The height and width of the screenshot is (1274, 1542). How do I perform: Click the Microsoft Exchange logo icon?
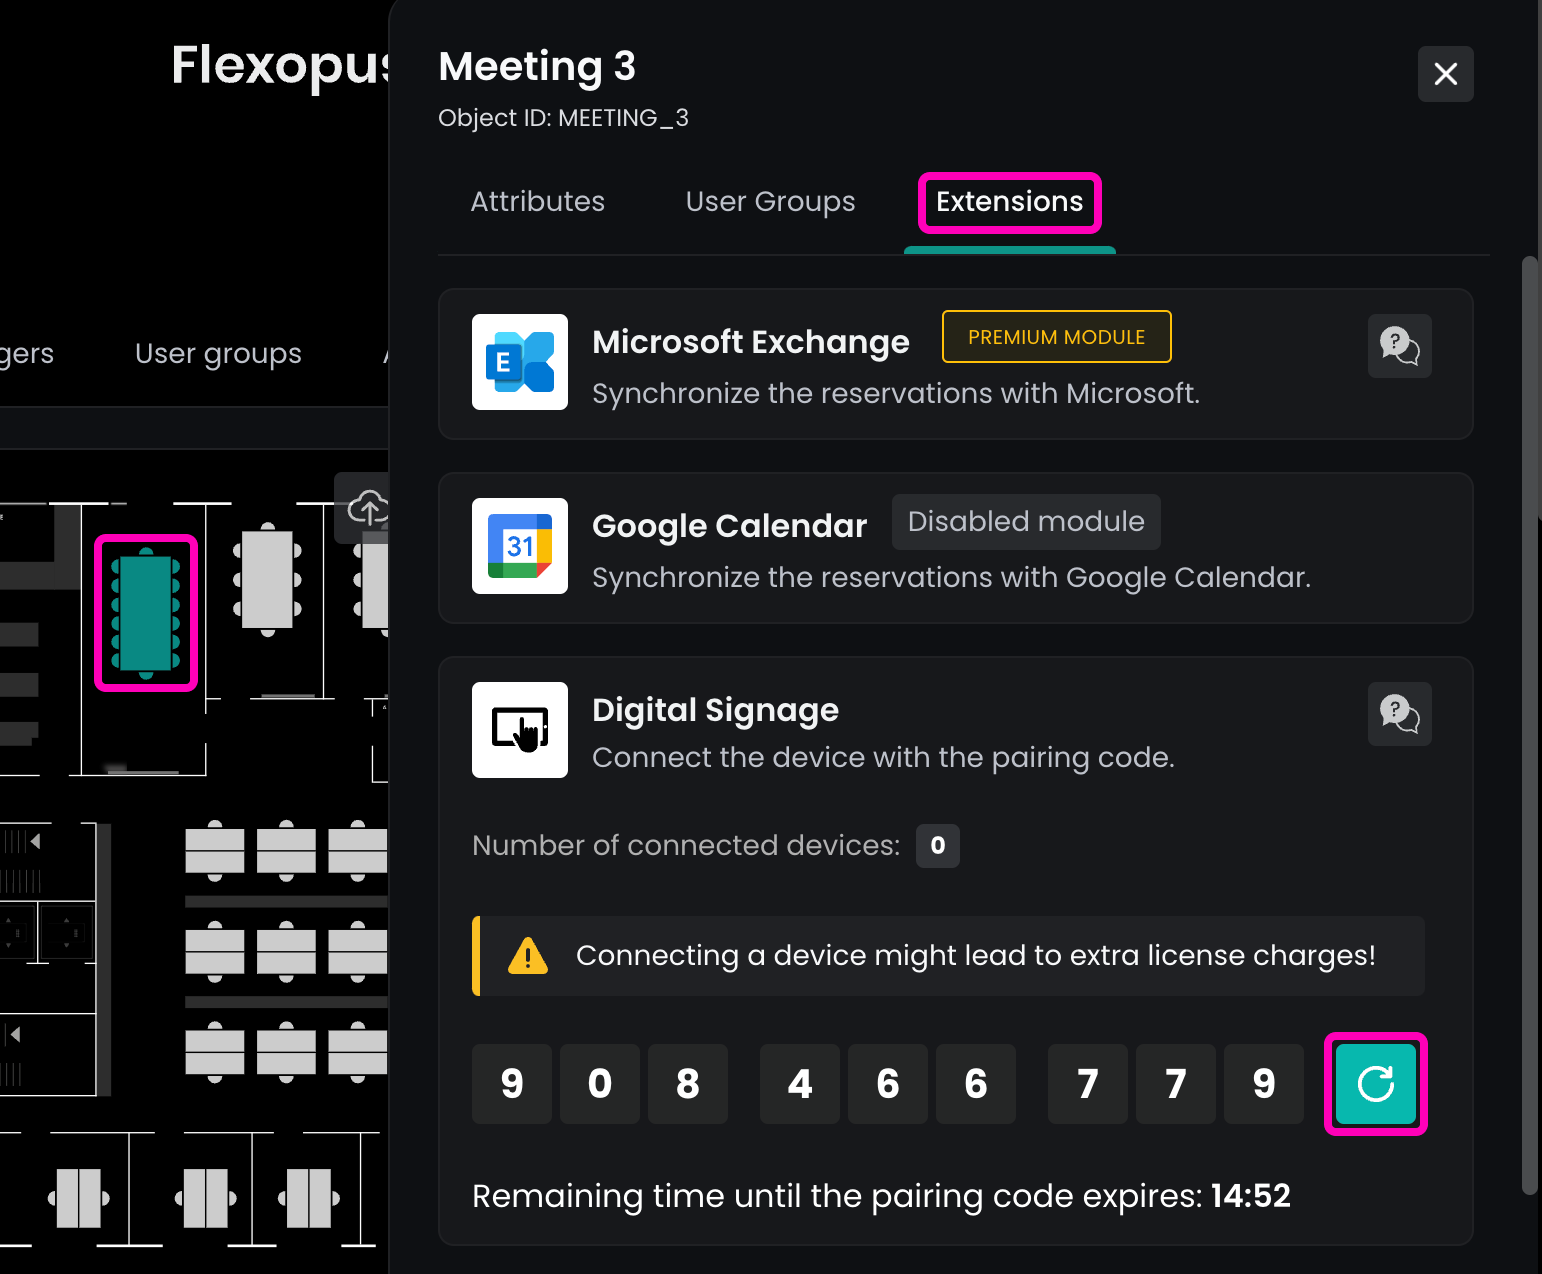click(x=520, y=362)
